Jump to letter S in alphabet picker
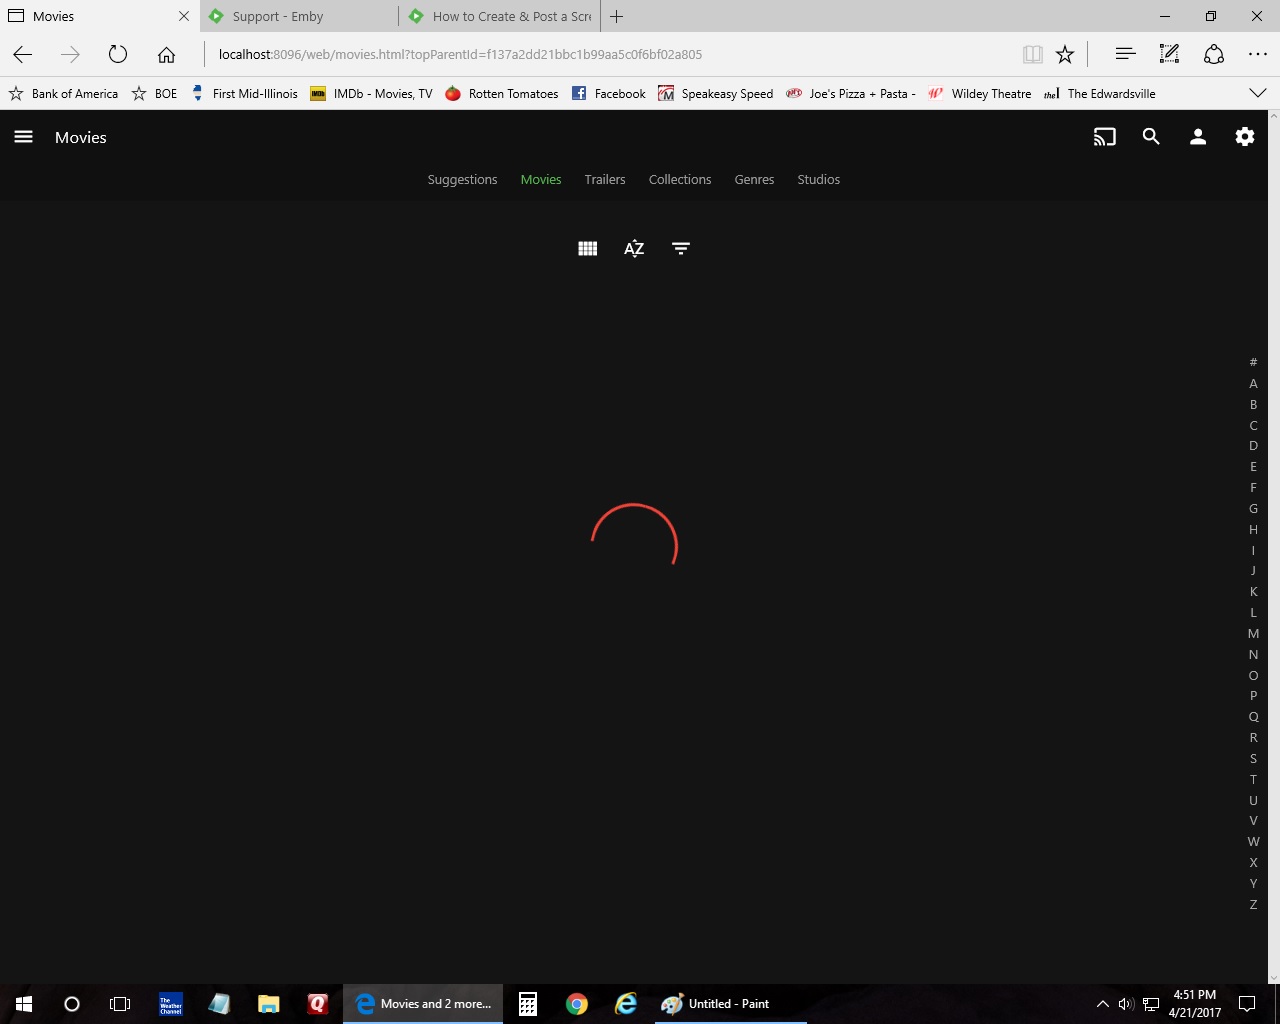Screen dimensions: 1280x1024 pos(1253,758)
